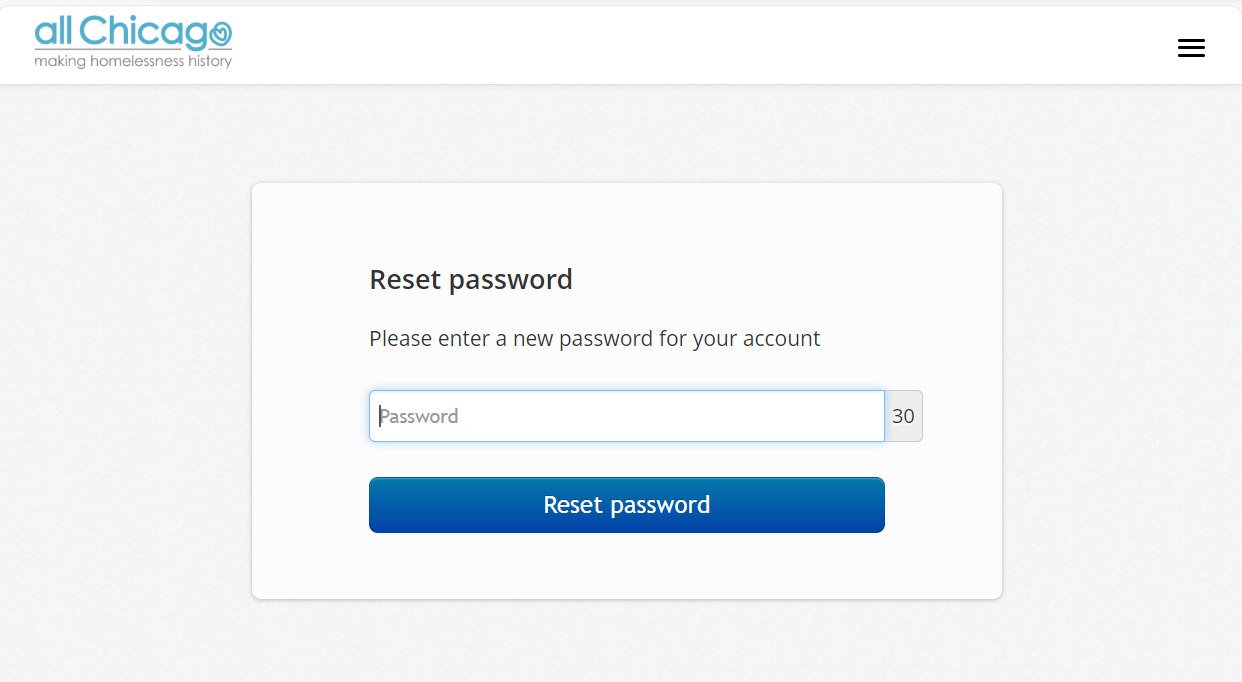Viewport: 1242px width, 682px height.
Task: Select the 'Reset password' heading text
Action: [x=471, y=279]
